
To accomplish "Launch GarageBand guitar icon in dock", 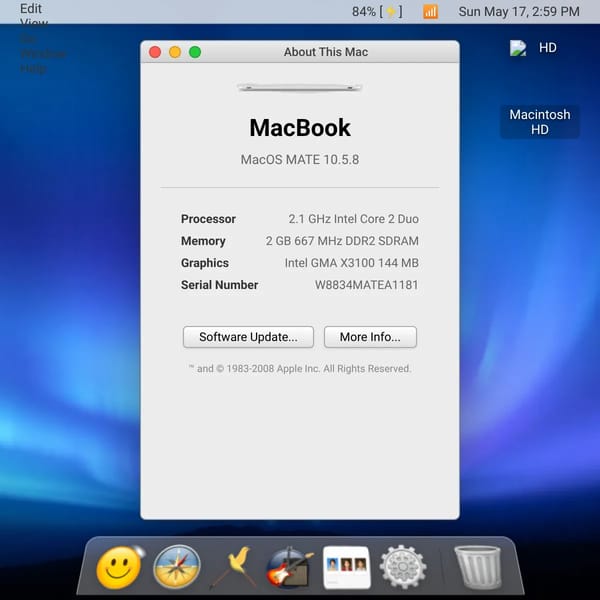I will [x=290, y=567].
